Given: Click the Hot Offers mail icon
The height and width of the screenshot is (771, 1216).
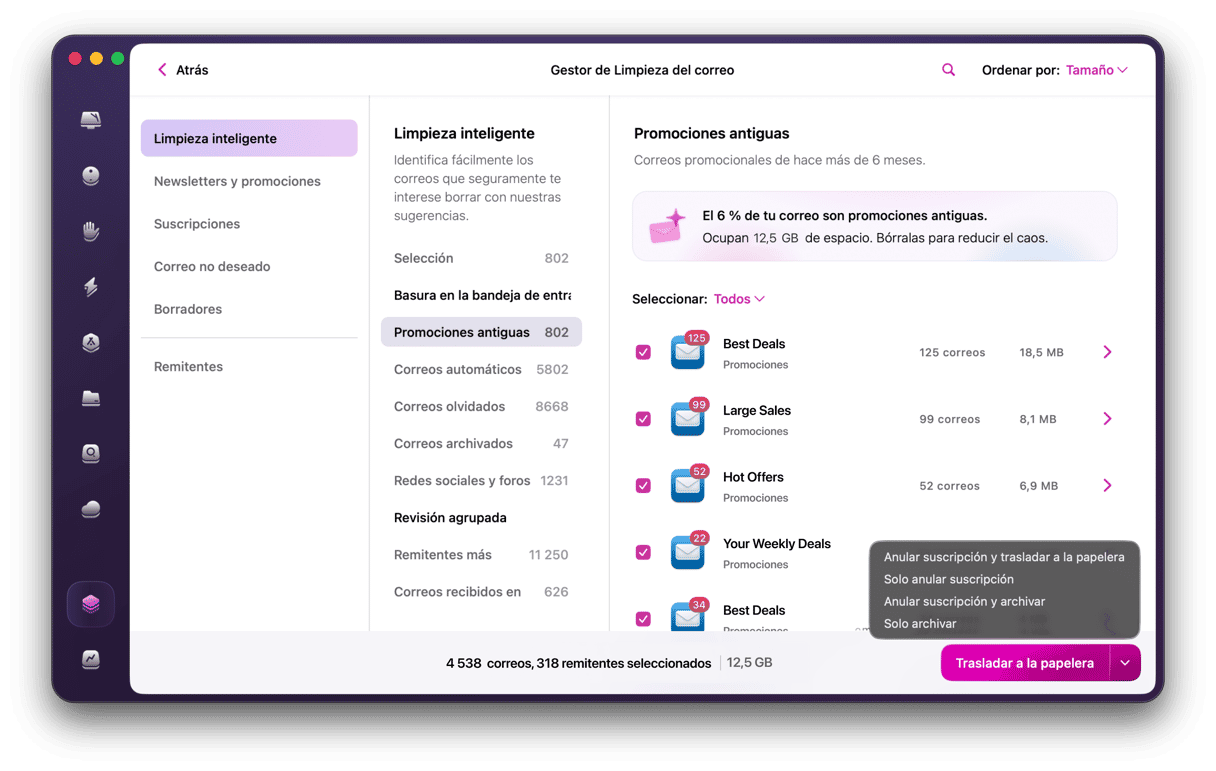Looking at the screenshot, I should [x=688, y=485].
